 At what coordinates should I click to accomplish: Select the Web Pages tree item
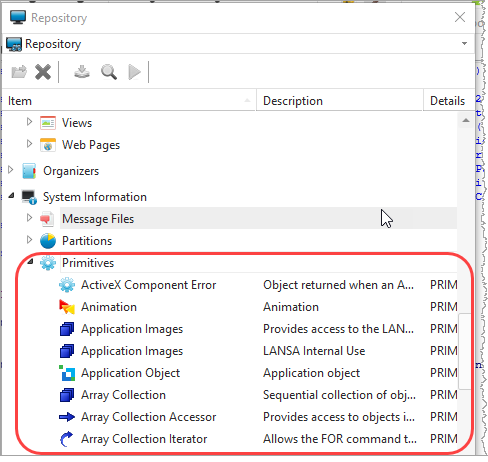91,145
